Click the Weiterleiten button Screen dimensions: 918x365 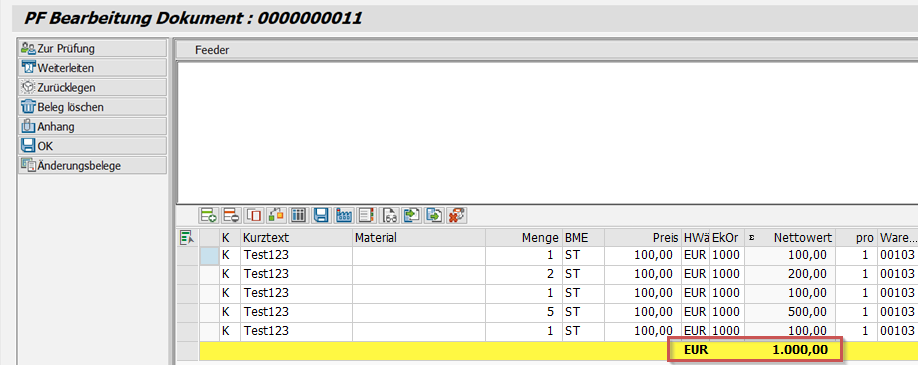click(x=93, y=67)
